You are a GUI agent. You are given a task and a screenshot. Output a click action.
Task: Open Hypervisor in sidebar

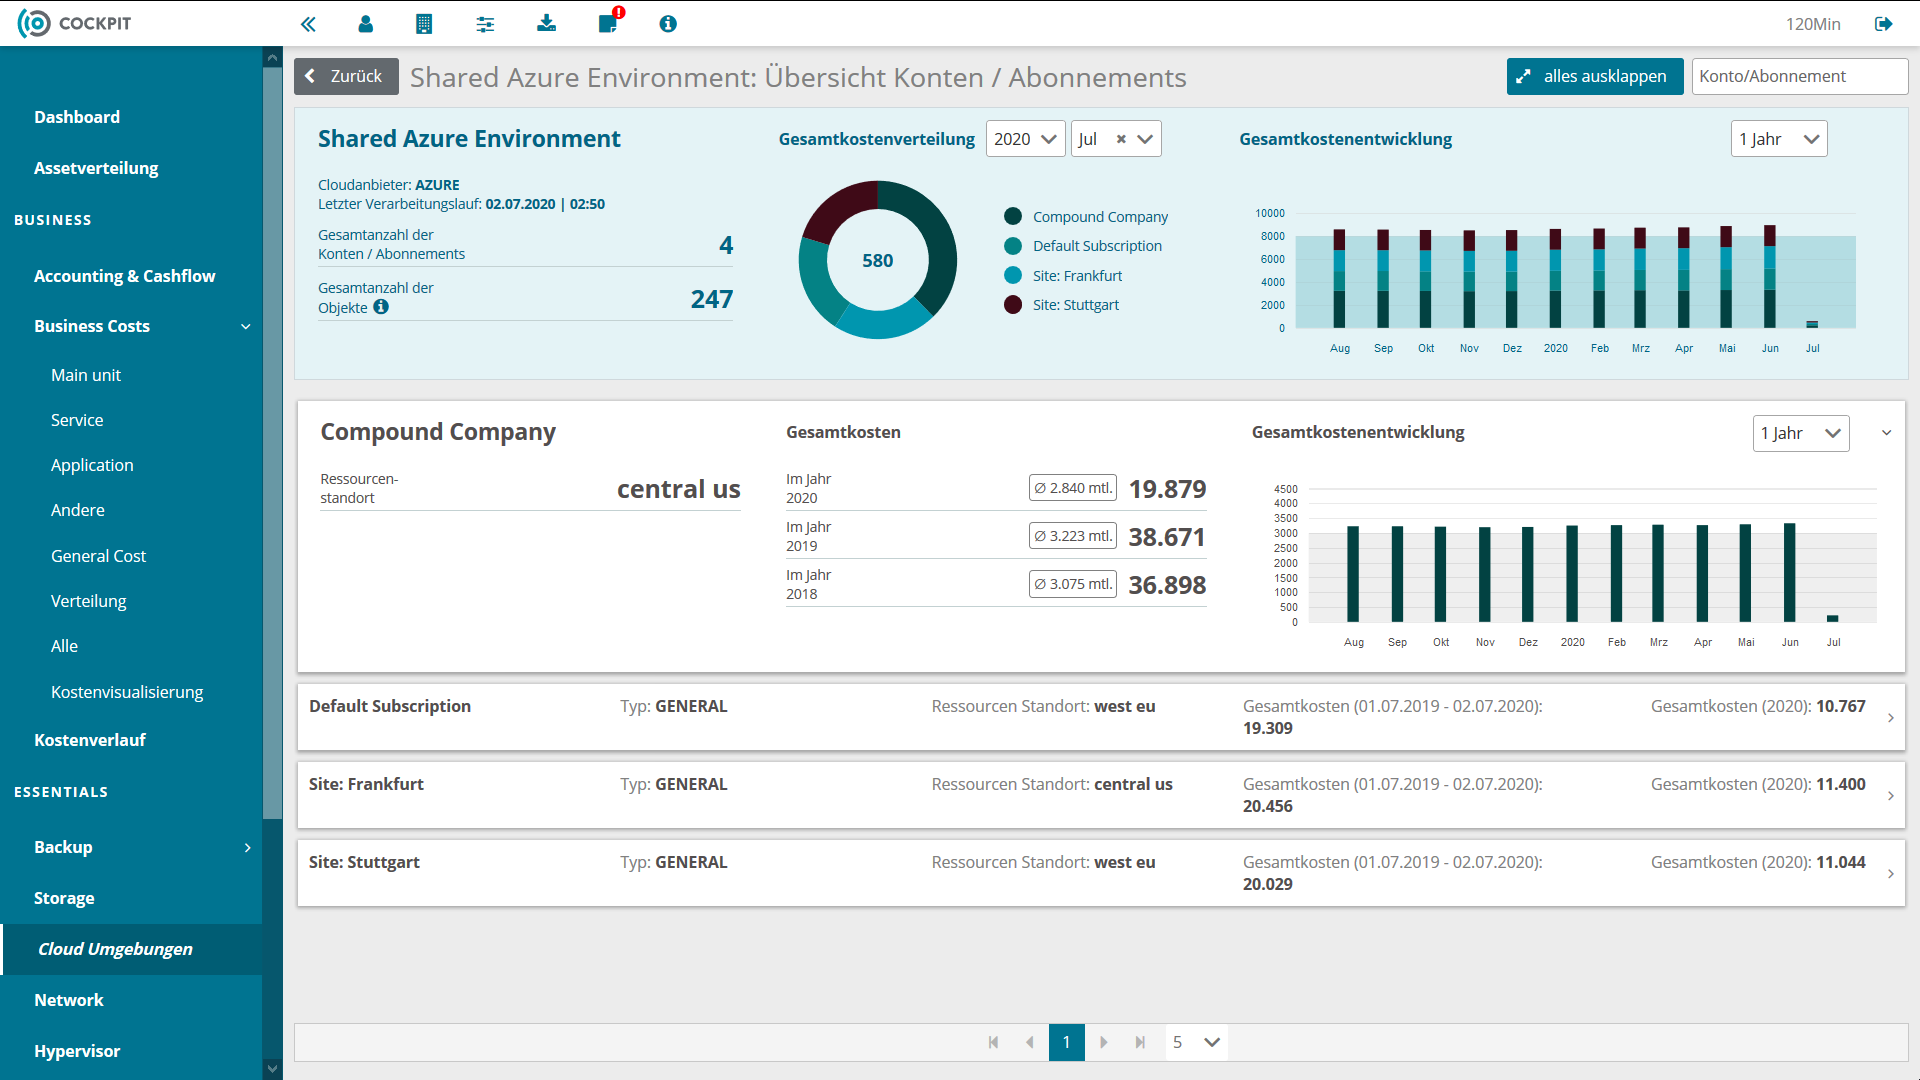77,1051
